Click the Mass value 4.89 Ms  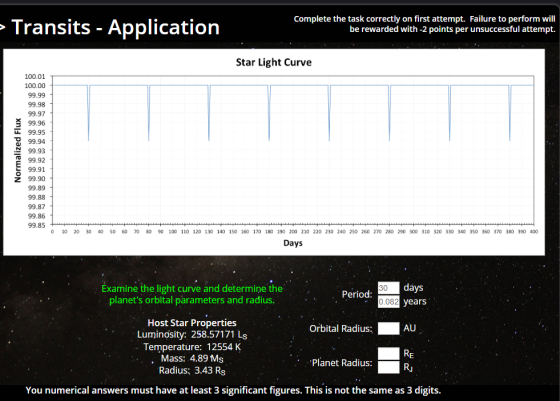click(206, 358)
